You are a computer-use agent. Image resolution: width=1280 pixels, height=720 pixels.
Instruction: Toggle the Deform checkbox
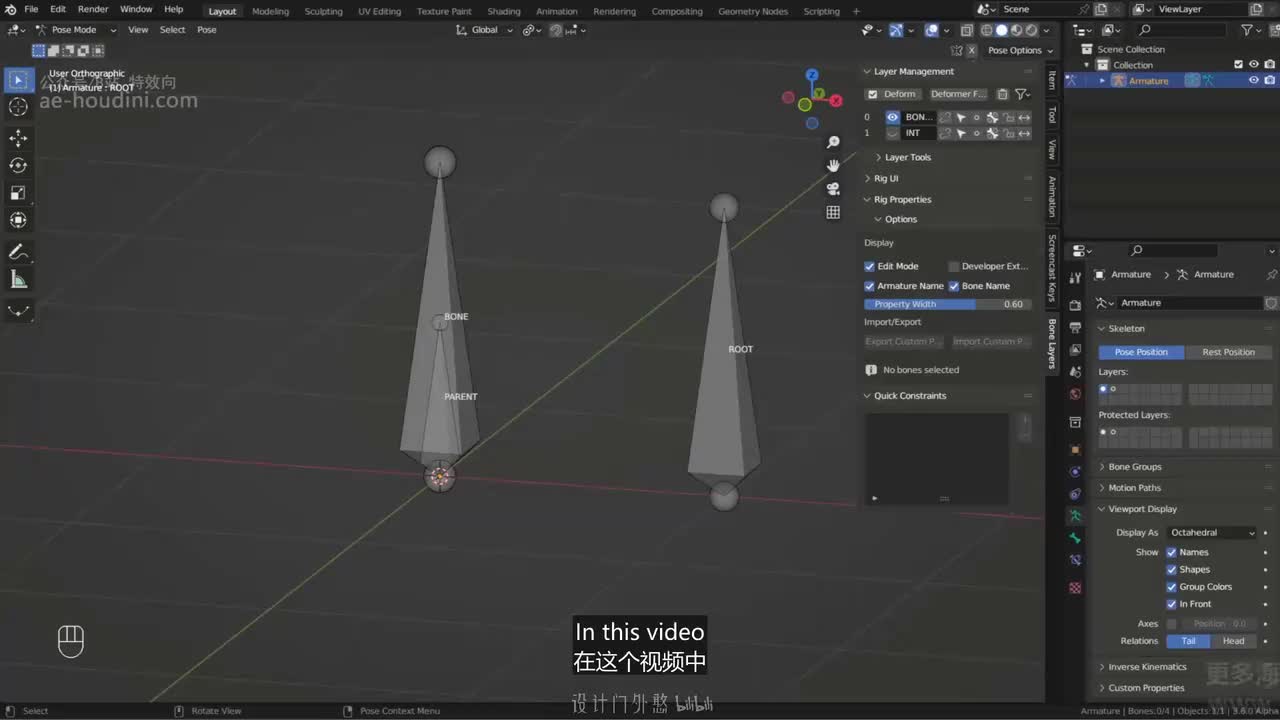point(872,94)
